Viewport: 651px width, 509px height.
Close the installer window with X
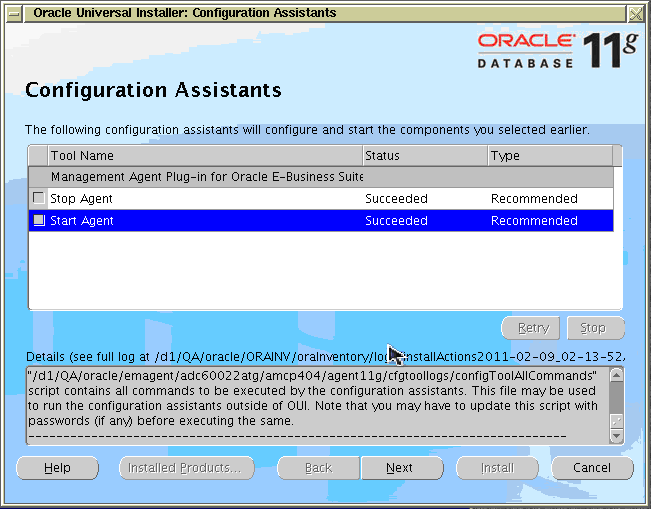[636, 14]
